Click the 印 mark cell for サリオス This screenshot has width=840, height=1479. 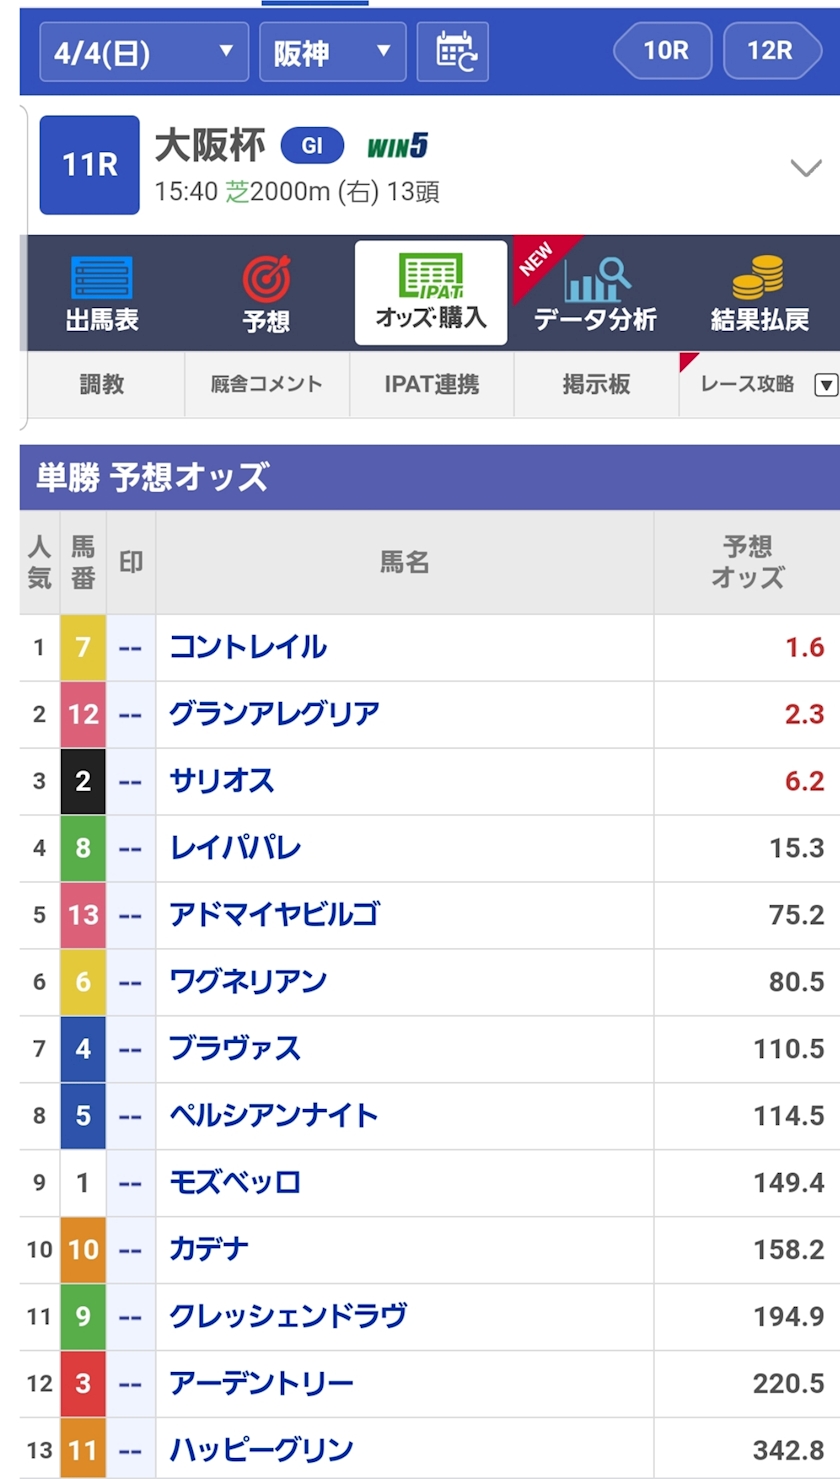click(131, 781)
